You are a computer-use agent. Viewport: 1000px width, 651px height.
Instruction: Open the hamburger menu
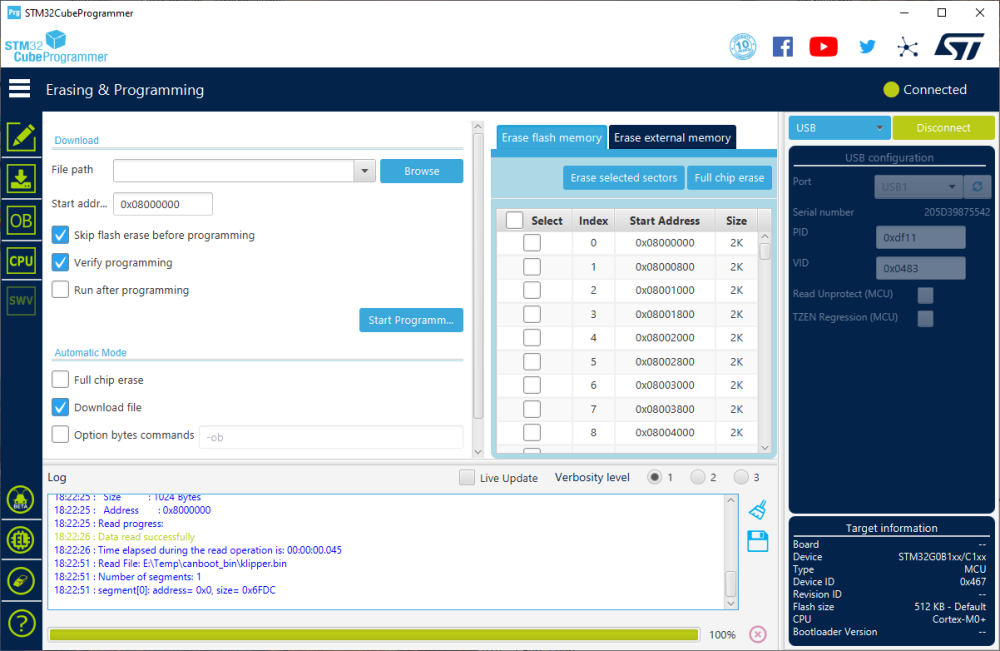20,89
